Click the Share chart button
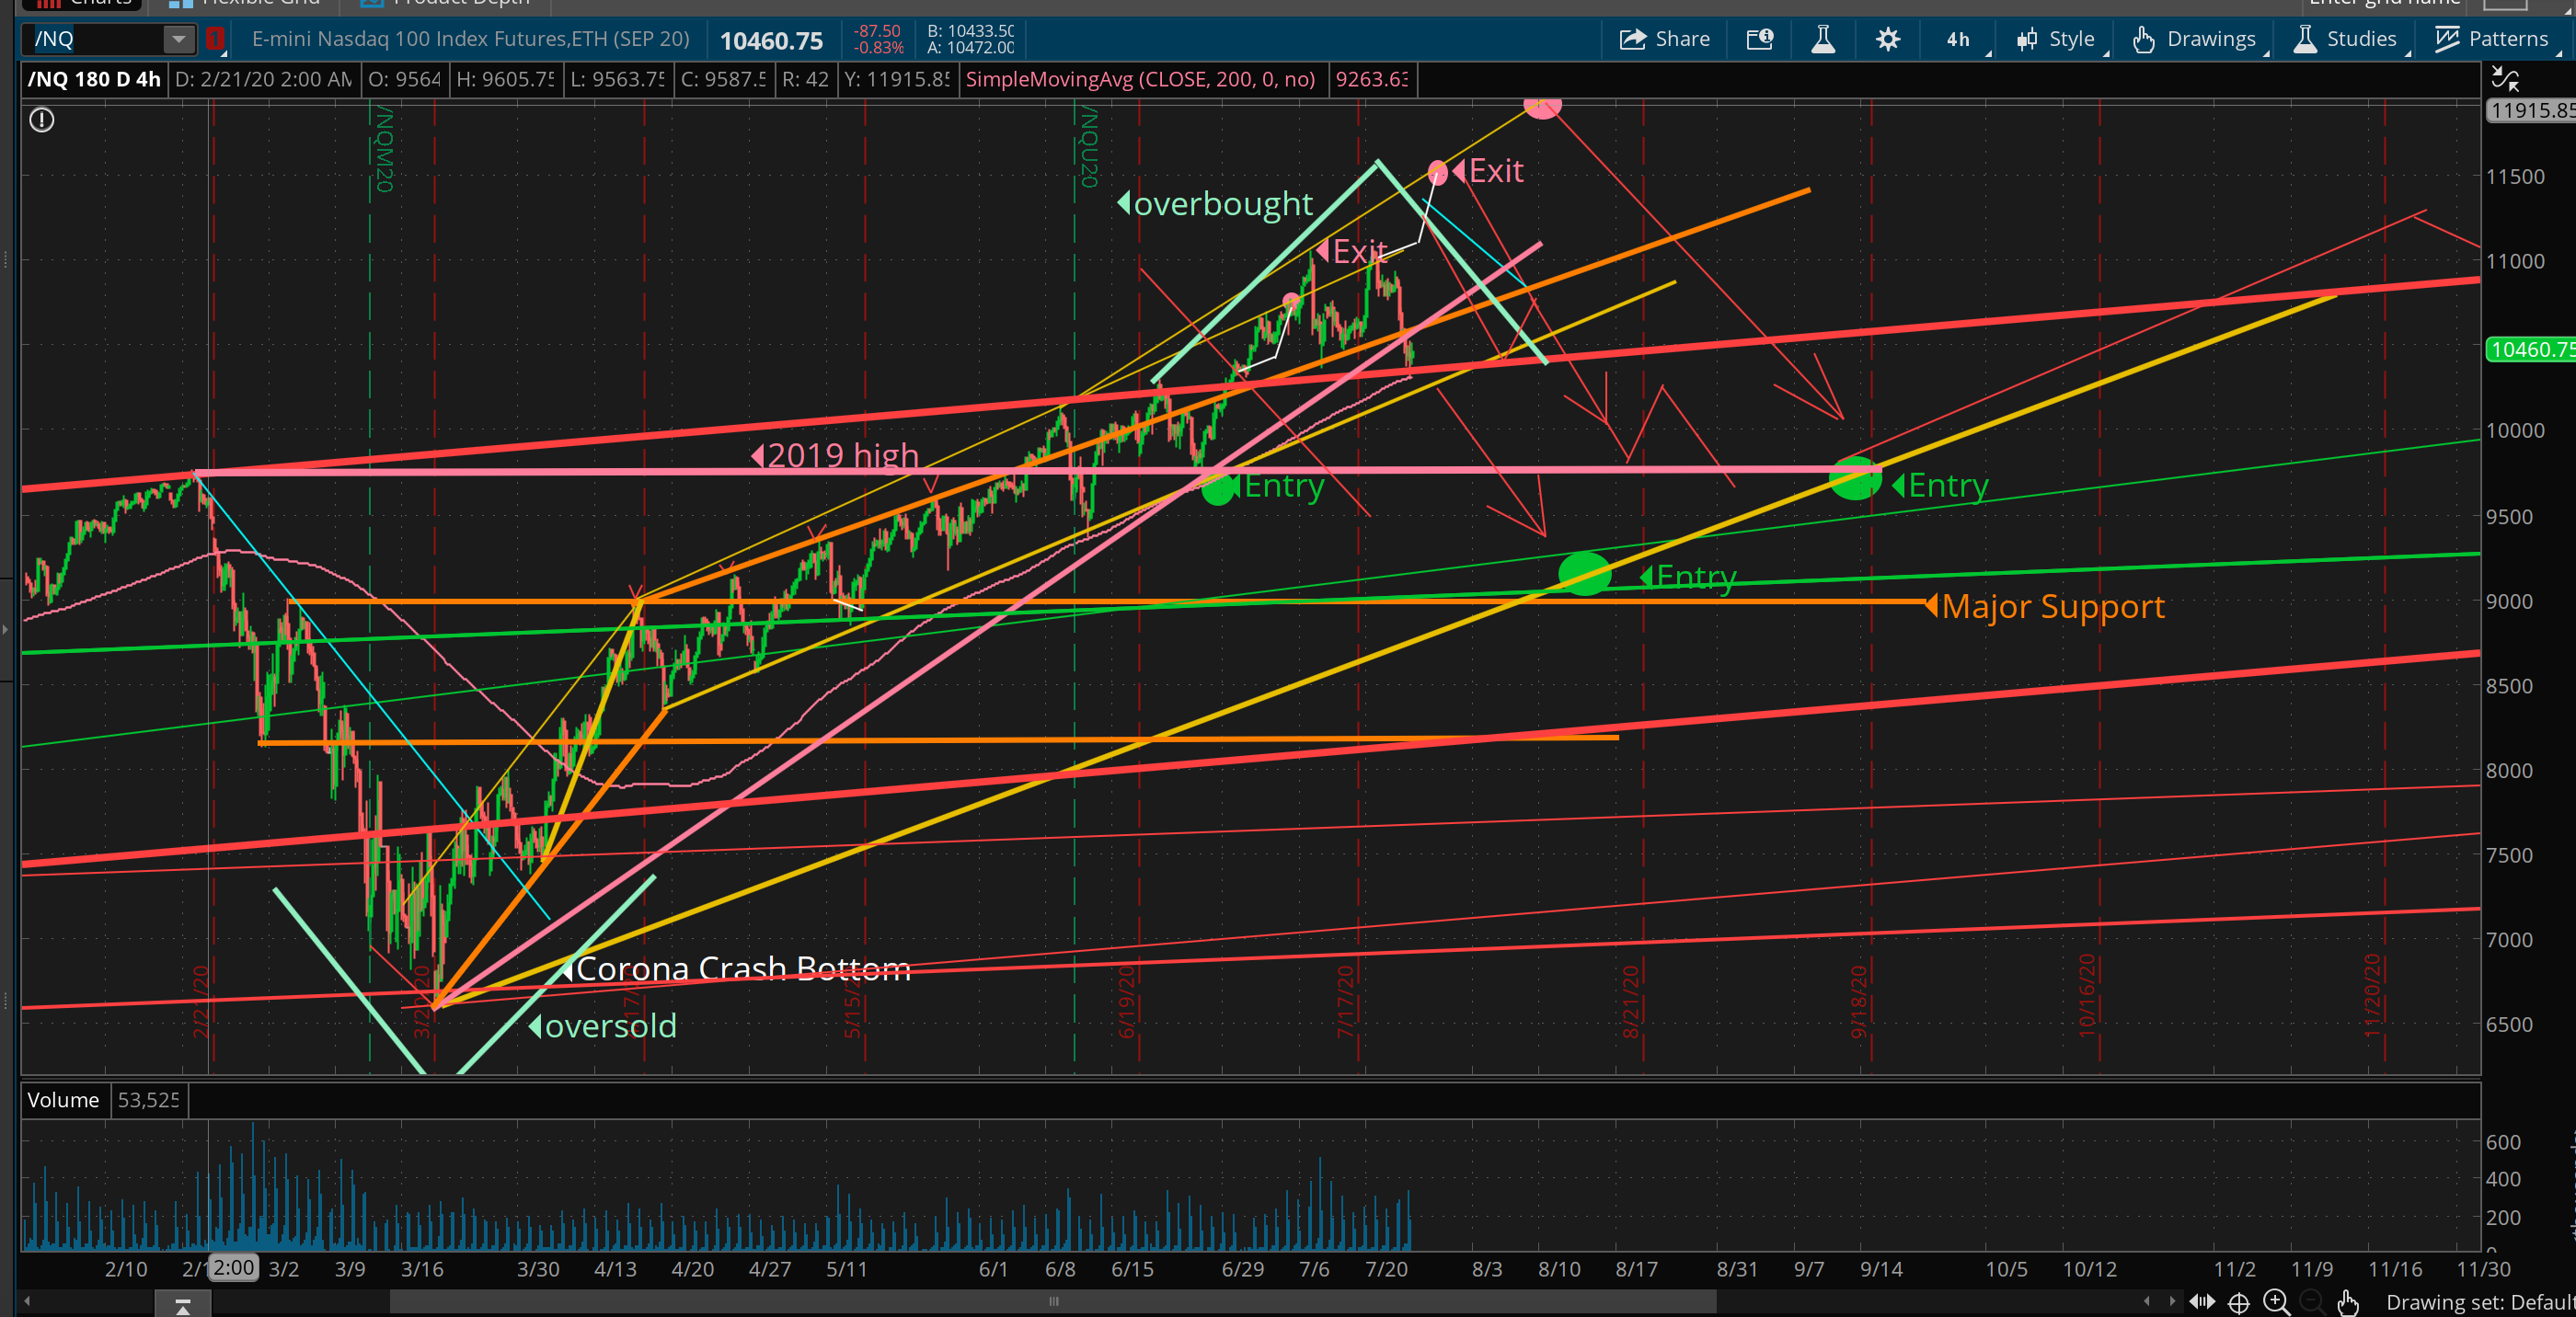 (1664, 39)
